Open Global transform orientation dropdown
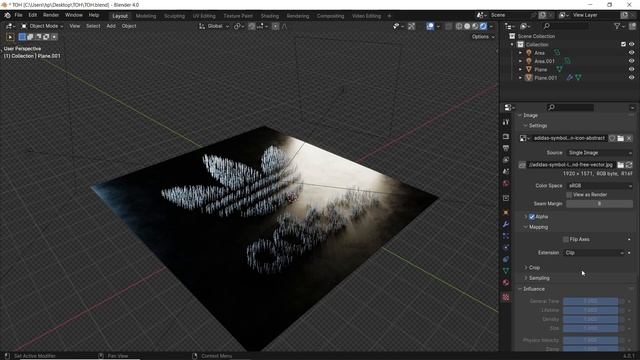Viewport: 640px width, 360px height. click(x=214, y=26)
